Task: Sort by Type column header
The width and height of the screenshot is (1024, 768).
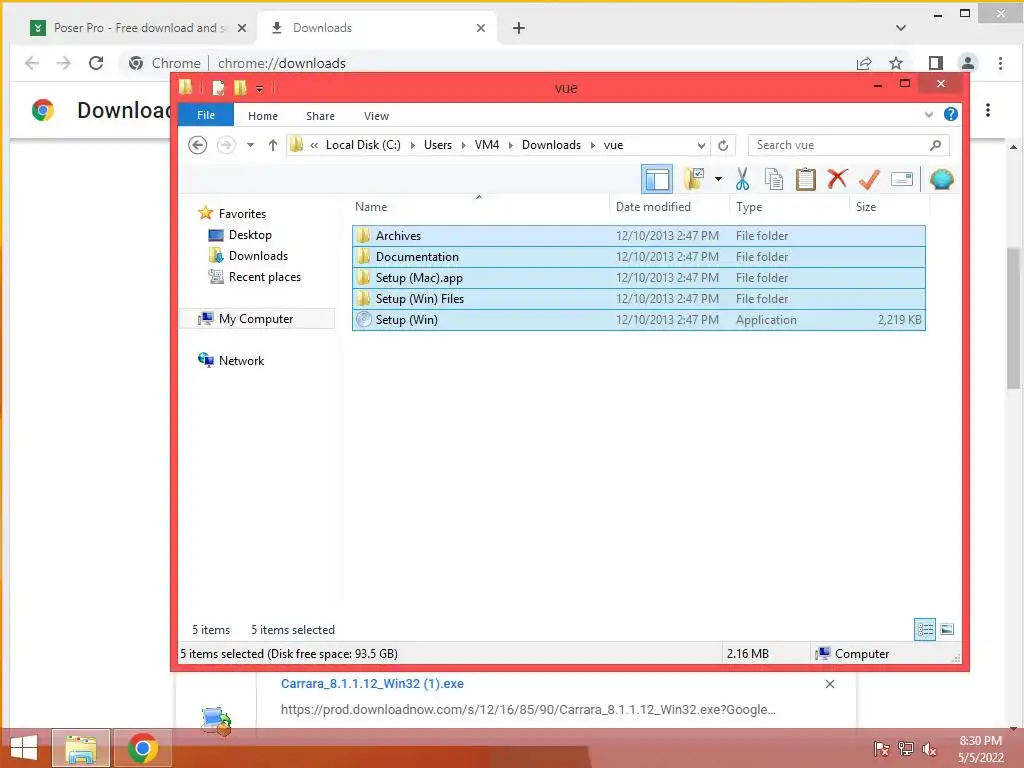Action: tap(790, 206)
